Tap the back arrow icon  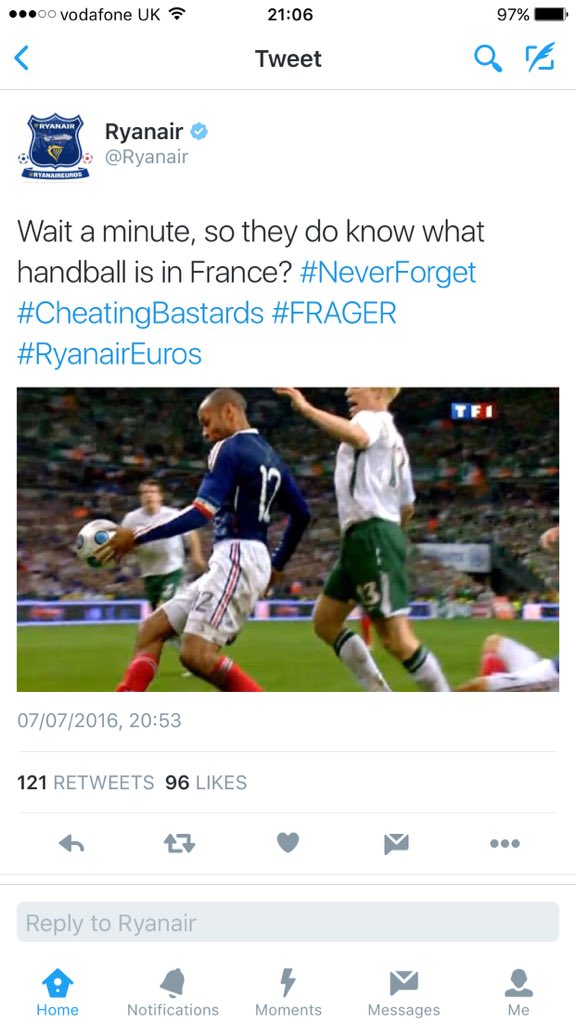tap(22, 58)
